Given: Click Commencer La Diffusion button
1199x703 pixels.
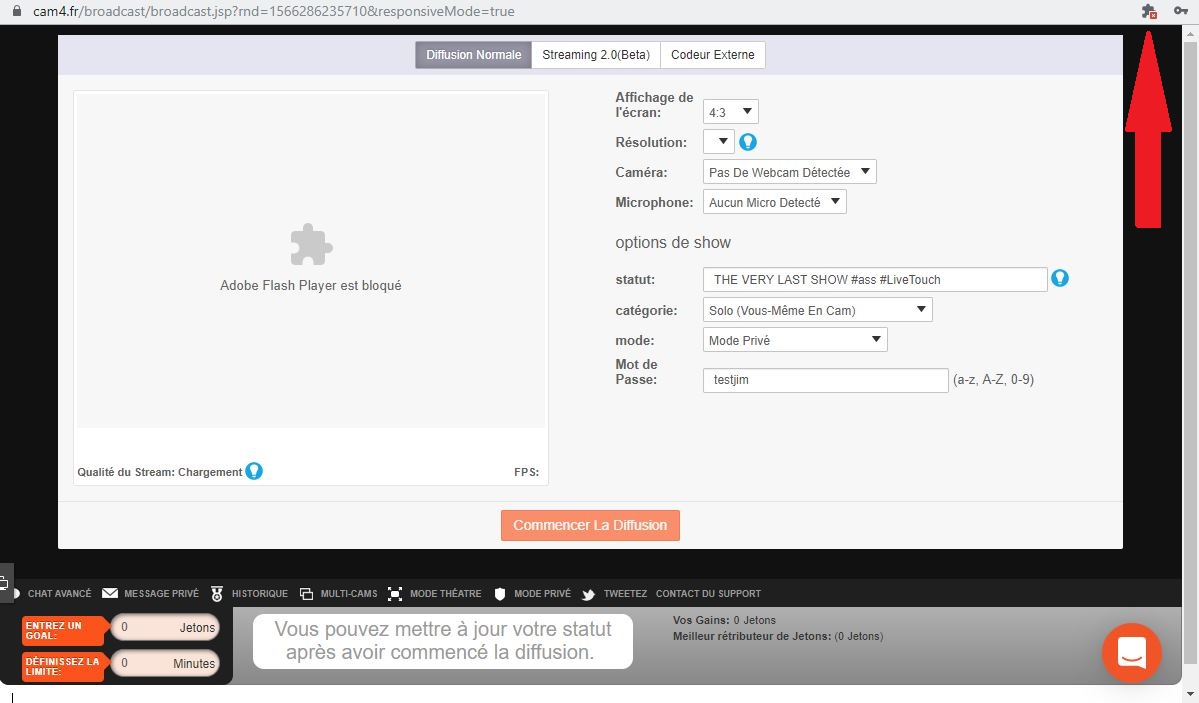Looking at the screenshot, I should [x=590, y=525].
